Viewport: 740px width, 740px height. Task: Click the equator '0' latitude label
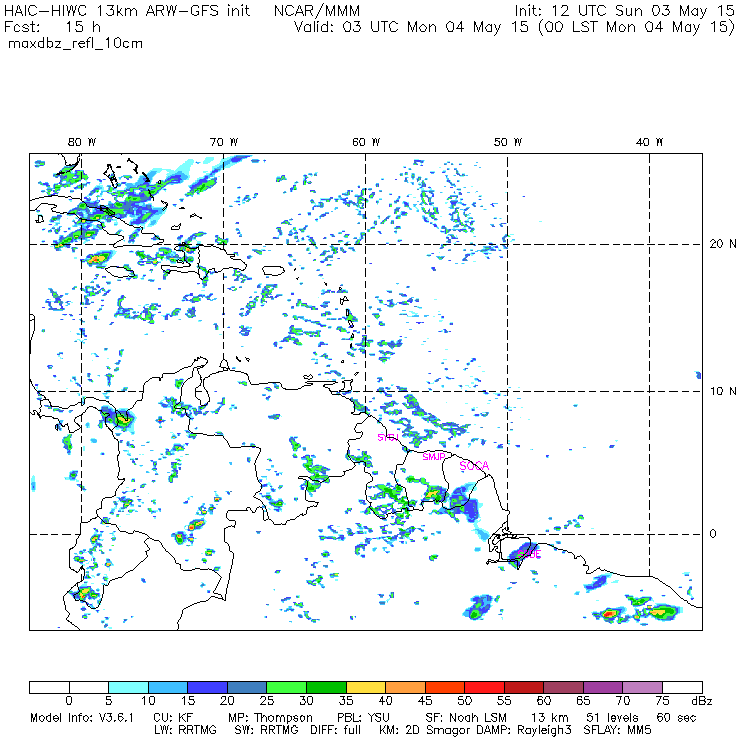pos(713,534)
